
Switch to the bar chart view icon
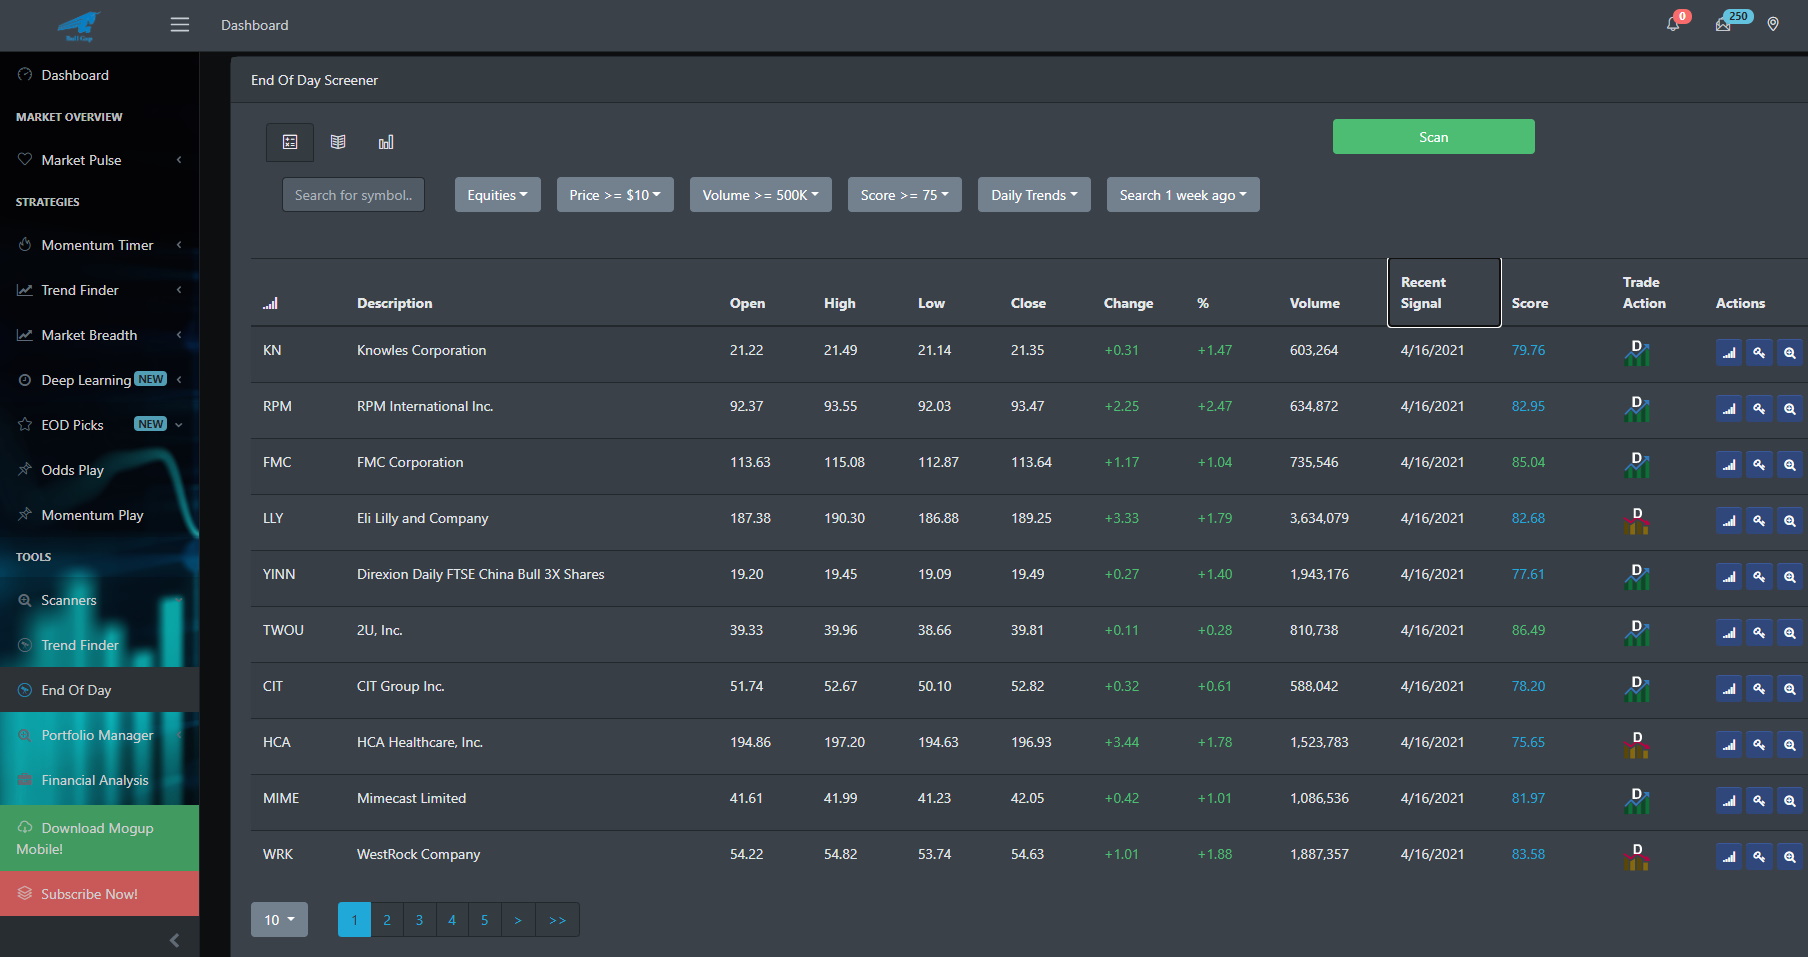pos(386,142)
